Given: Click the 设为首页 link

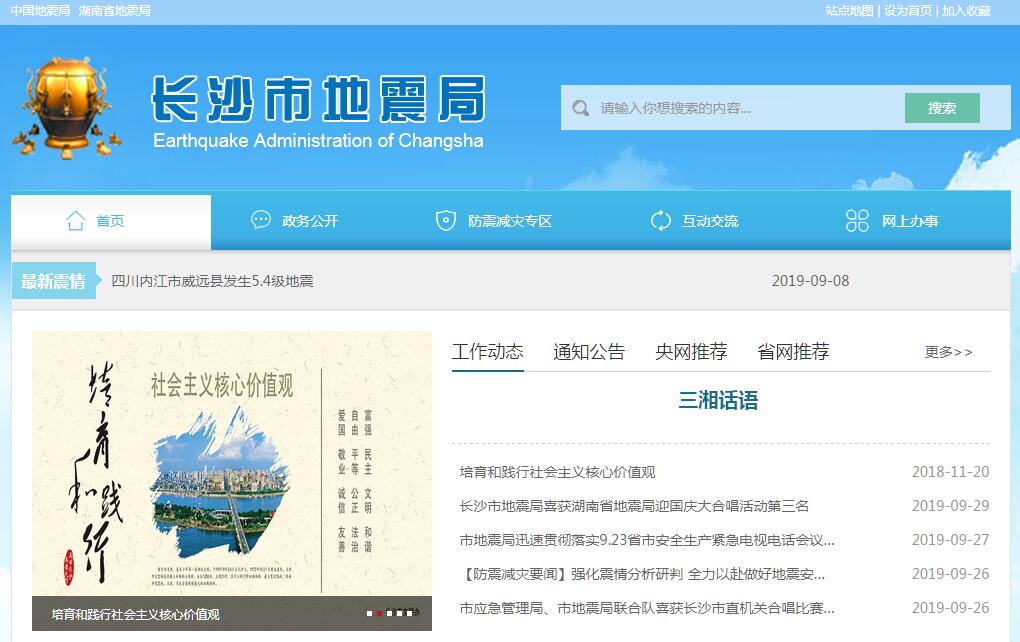Looking at the screenshot, I should tap(908, 11).
